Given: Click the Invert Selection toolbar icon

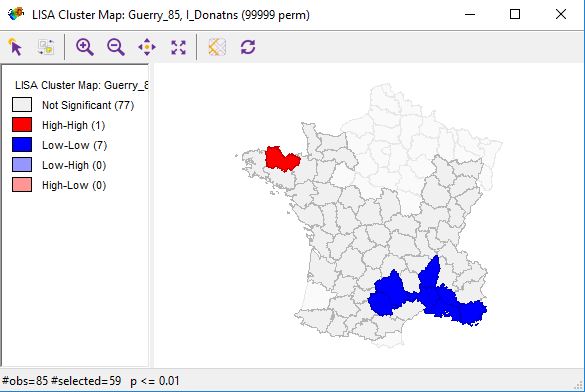Looking at the screenshot, I should pyautogui.click(x=46, y=47).
